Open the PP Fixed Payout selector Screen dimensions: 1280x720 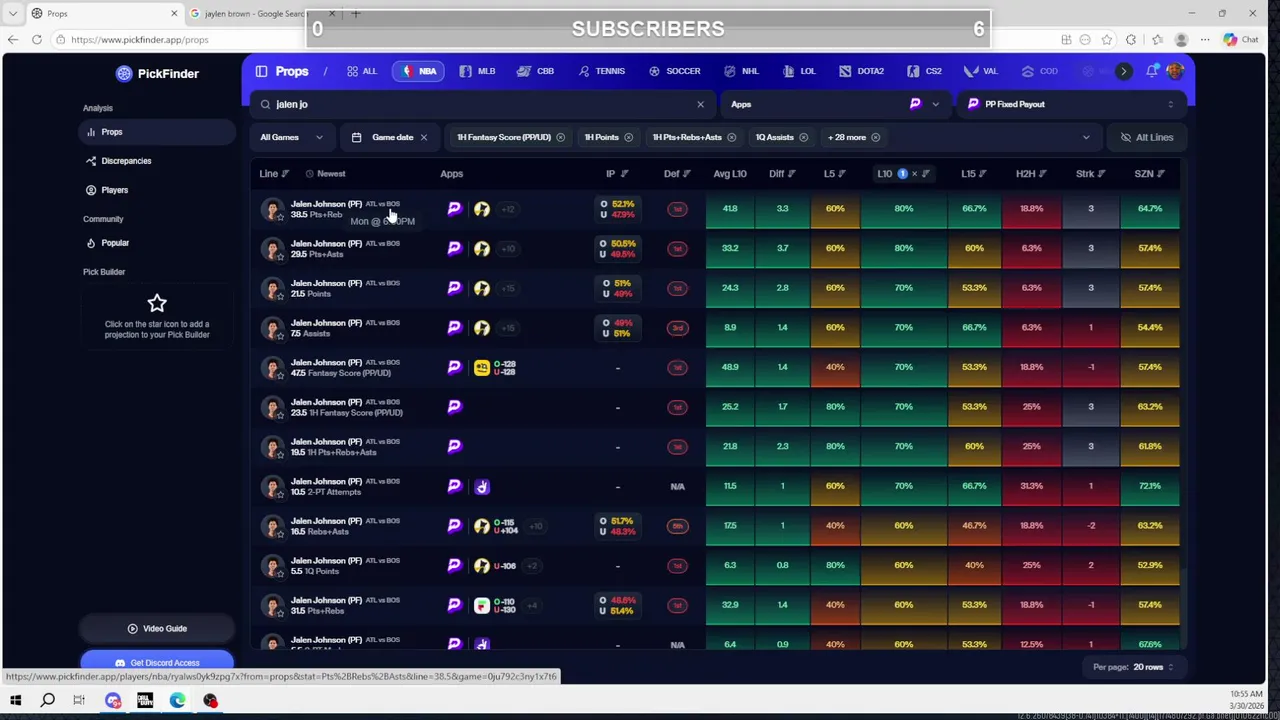pyautogui.click(x=1071, y=104)
